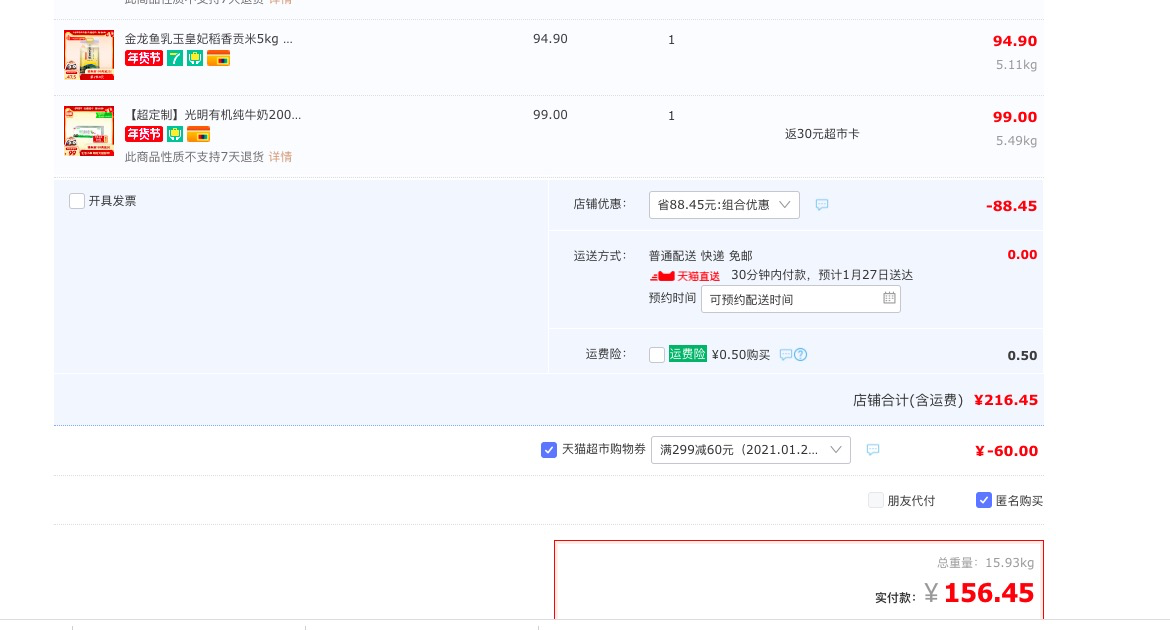This screenshot has height=630, width=1170.
Task: Click the 5.49kg weight text
Action: click(x=1016, y=141)
